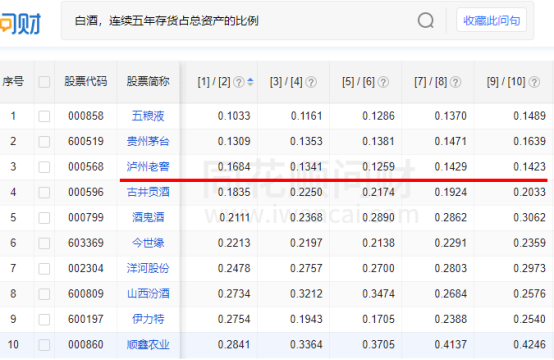Click value 0.4246 in 顺鑫农业 row
The height and width of the screenshot is (360, 554).
pyautogui.click(x=529, y=345)
